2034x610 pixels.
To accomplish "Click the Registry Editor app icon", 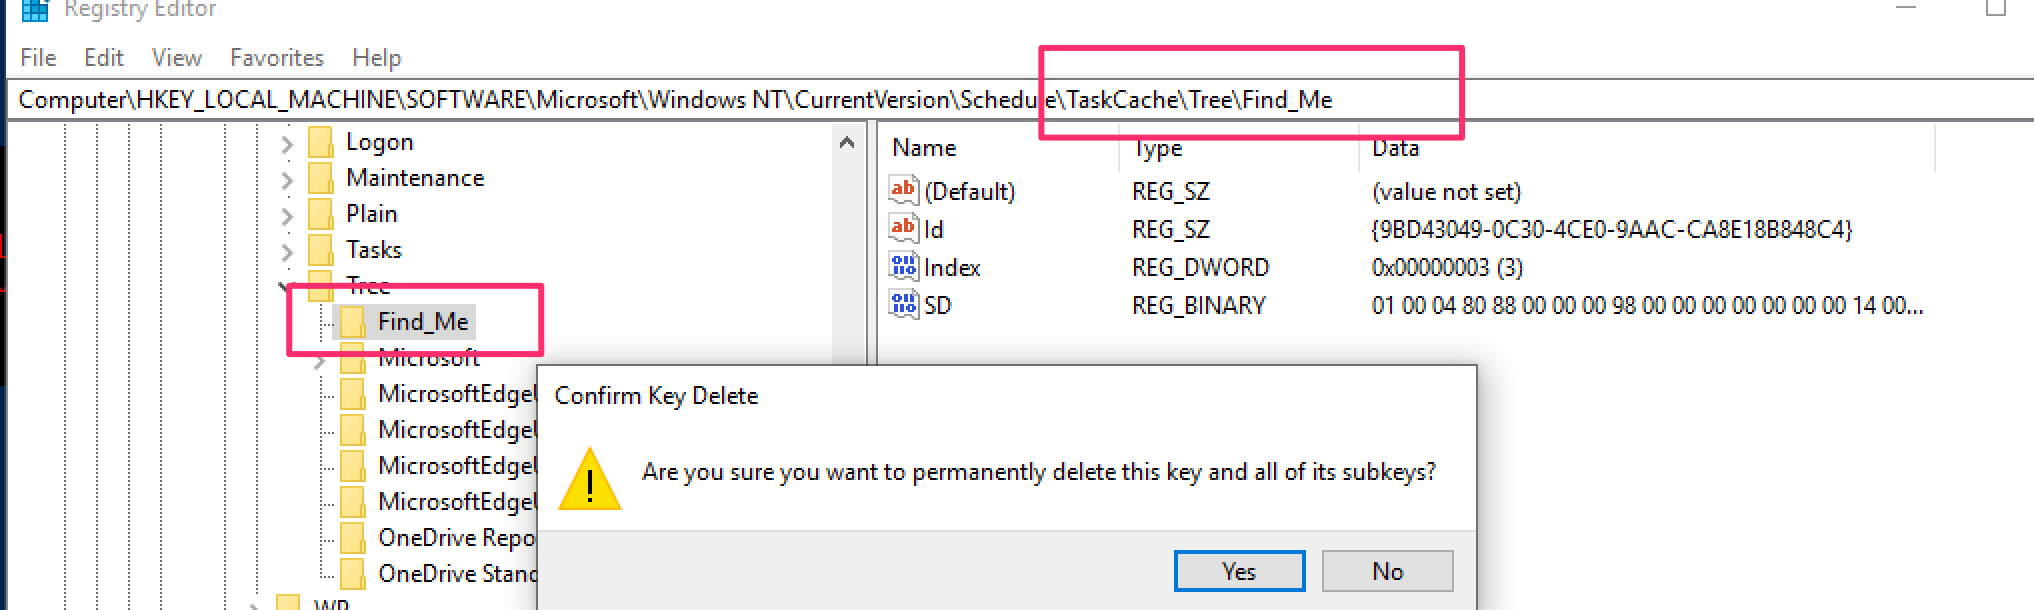I will tap(35, 10).
